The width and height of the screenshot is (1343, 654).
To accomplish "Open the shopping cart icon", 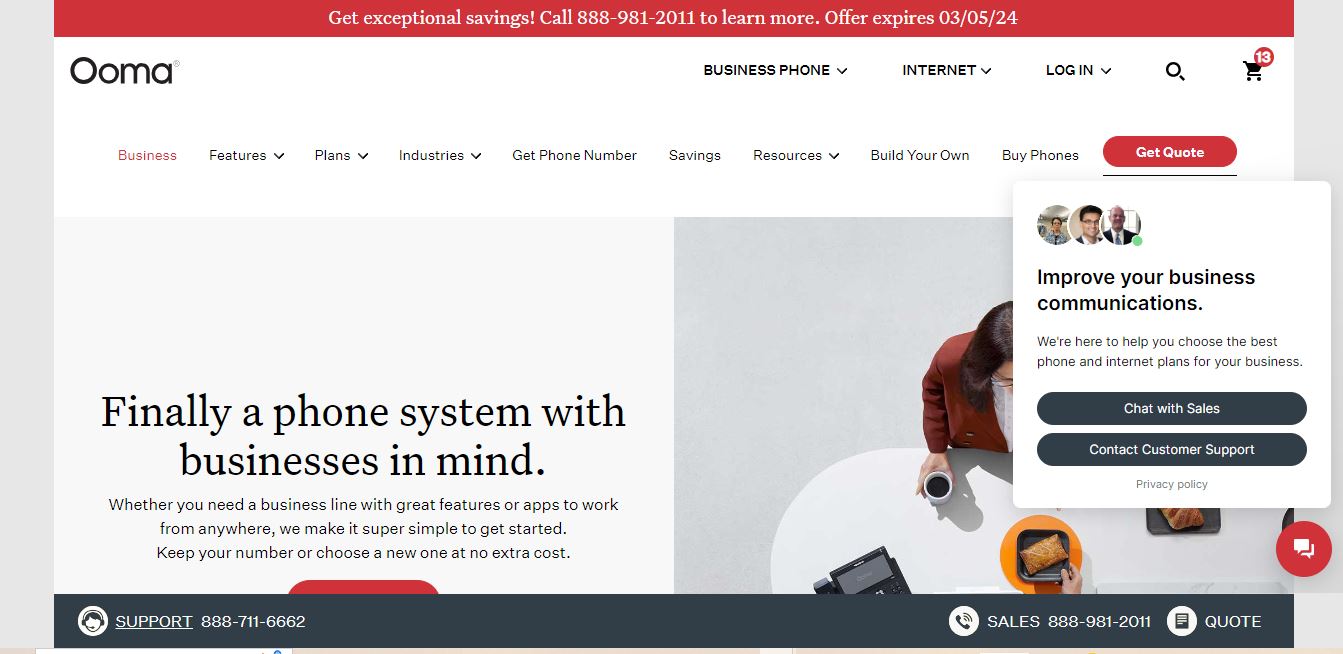I will coord(1253,71).
